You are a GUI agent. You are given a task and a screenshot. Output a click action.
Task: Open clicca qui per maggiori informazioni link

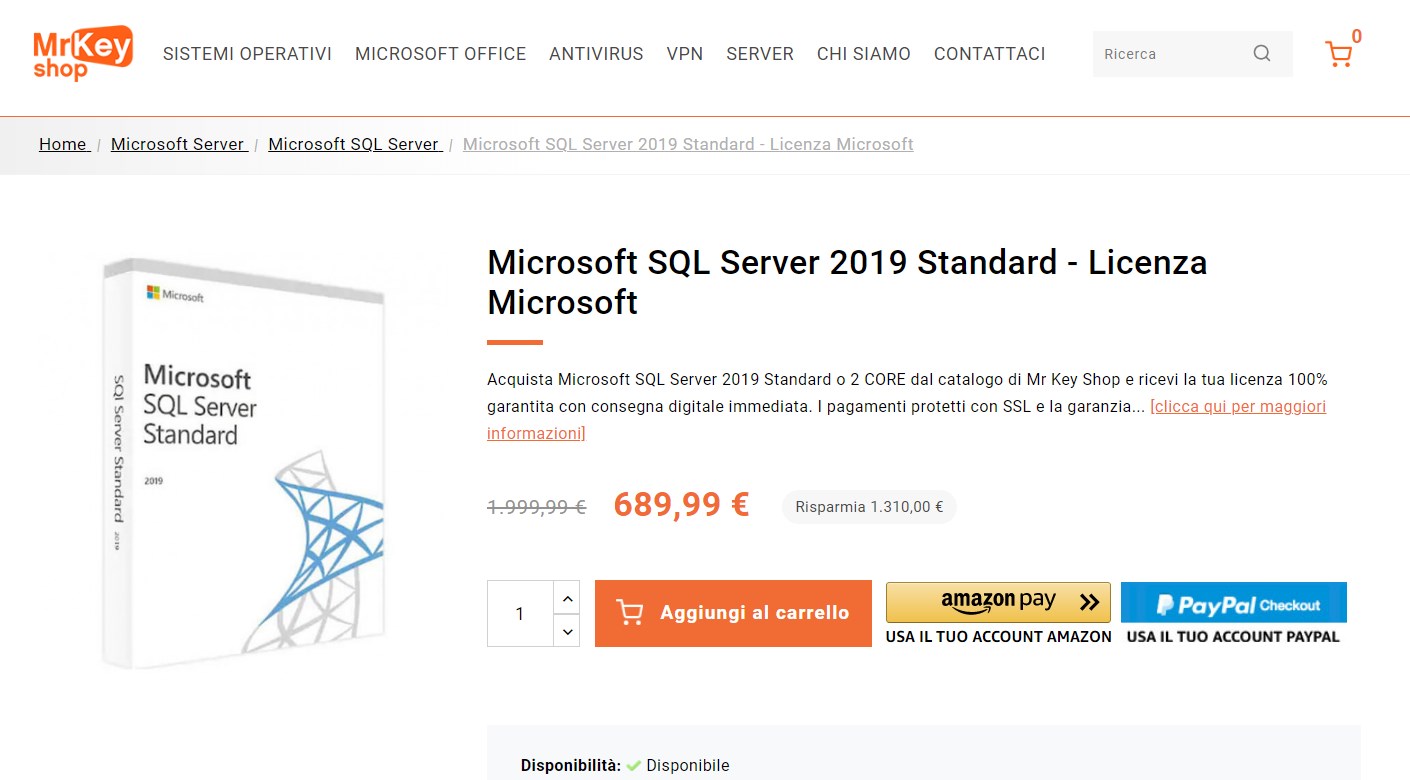1238,406
